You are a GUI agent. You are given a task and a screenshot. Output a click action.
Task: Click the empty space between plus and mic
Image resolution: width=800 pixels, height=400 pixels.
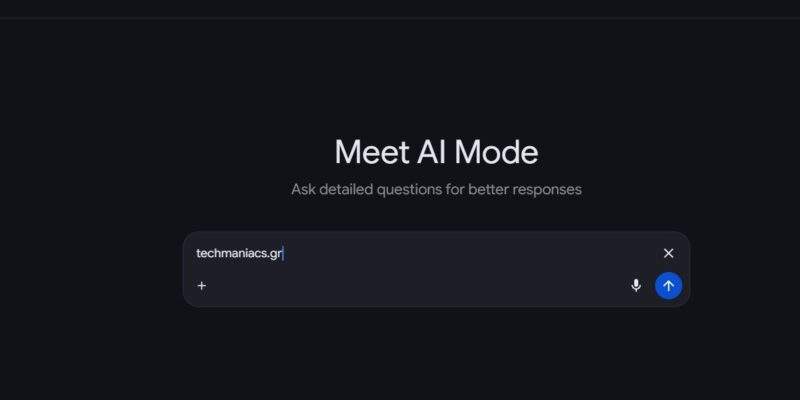[420, 286]
